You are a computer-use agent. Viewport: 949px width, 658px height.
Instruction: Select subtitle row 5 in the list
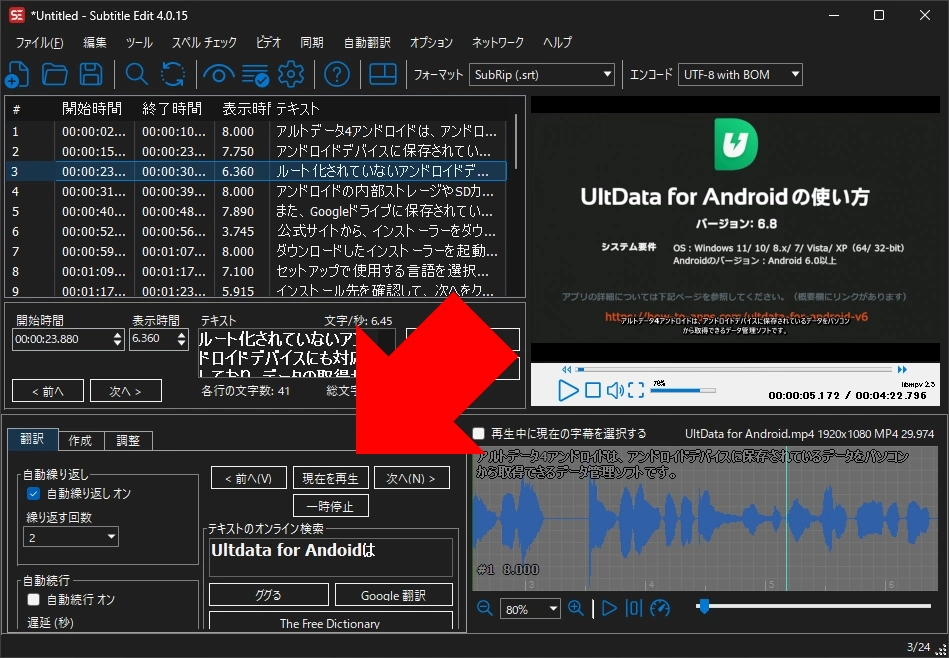(x=255, y=211)
